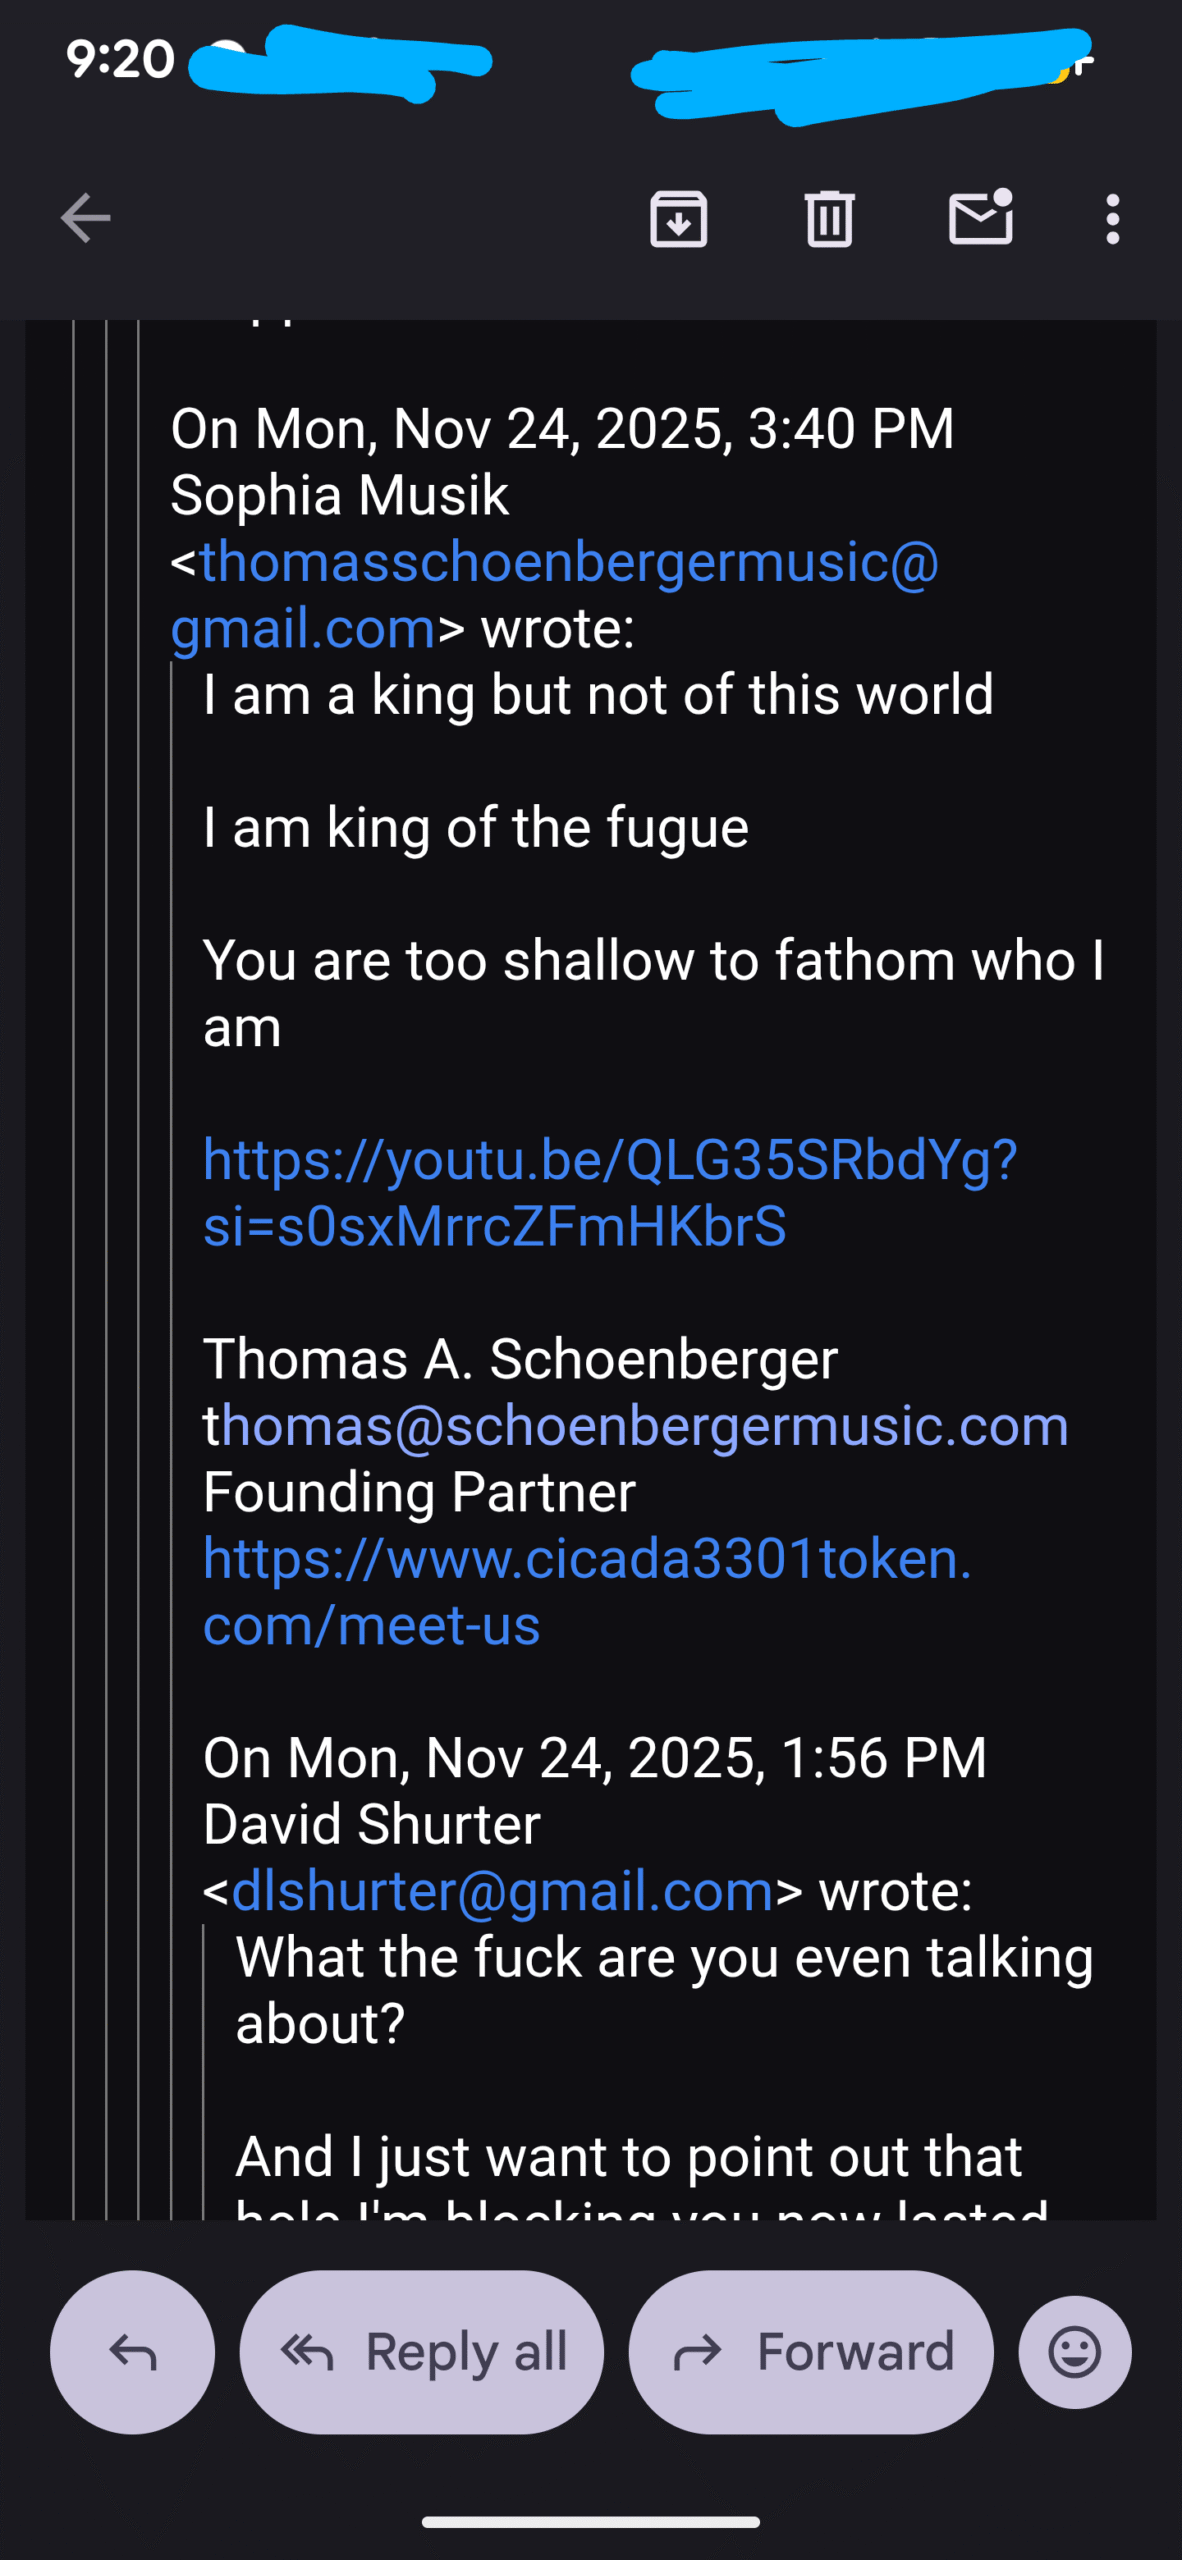
Task: Tap the back arrow icon
Action: (85, 218)
